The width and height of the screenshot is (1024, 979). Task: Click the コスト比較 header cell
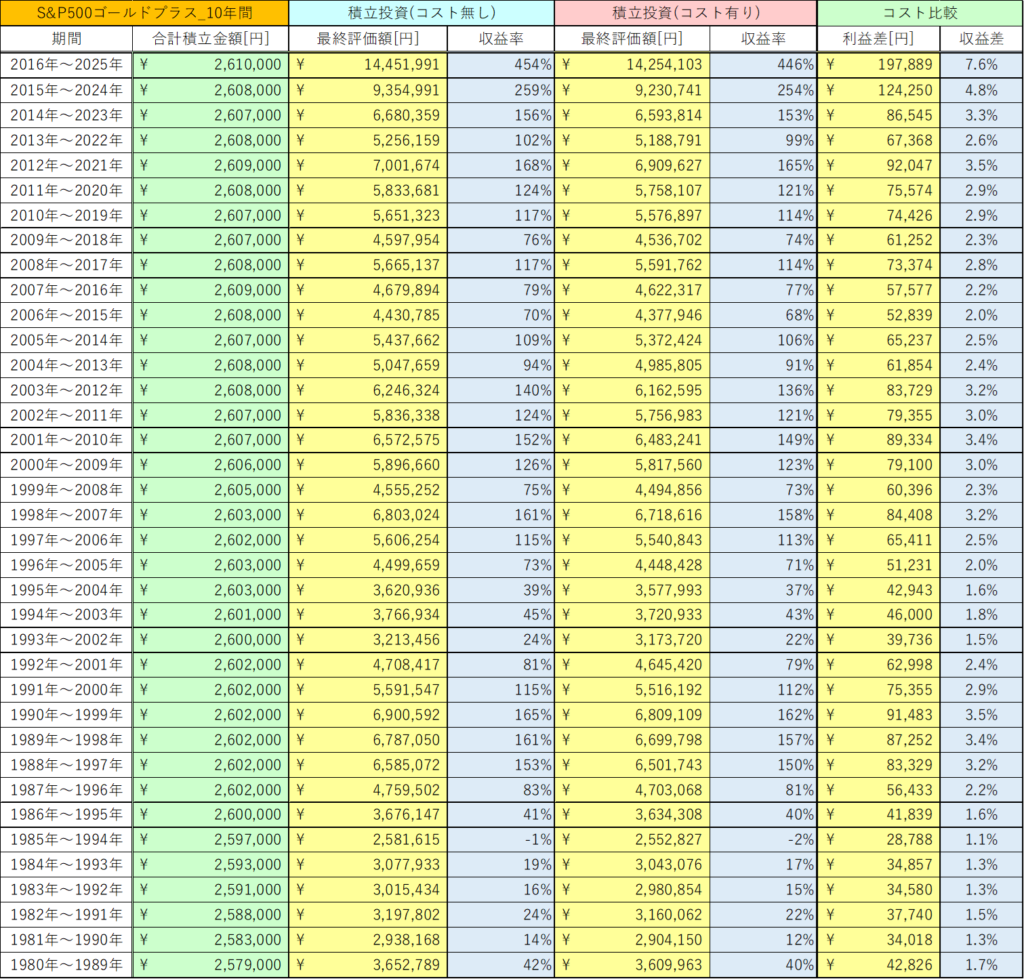tap(919, 13)
